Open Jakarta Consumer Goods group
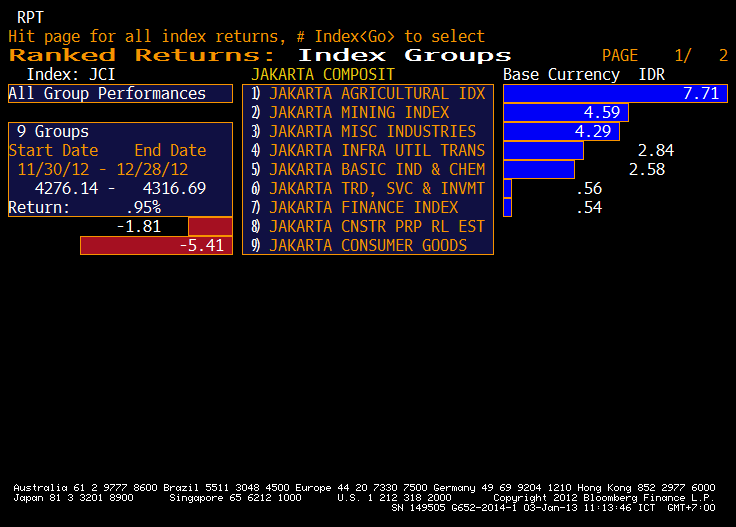Viewport: 736px width, 527px height. [x=368, y=246]
